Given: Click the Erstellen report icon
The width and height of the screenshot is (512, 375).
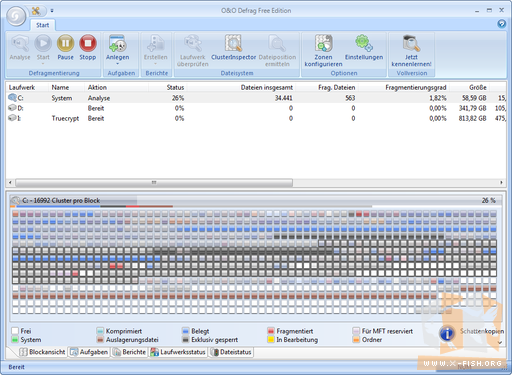Looking at the screenshot, I should 156,43.
